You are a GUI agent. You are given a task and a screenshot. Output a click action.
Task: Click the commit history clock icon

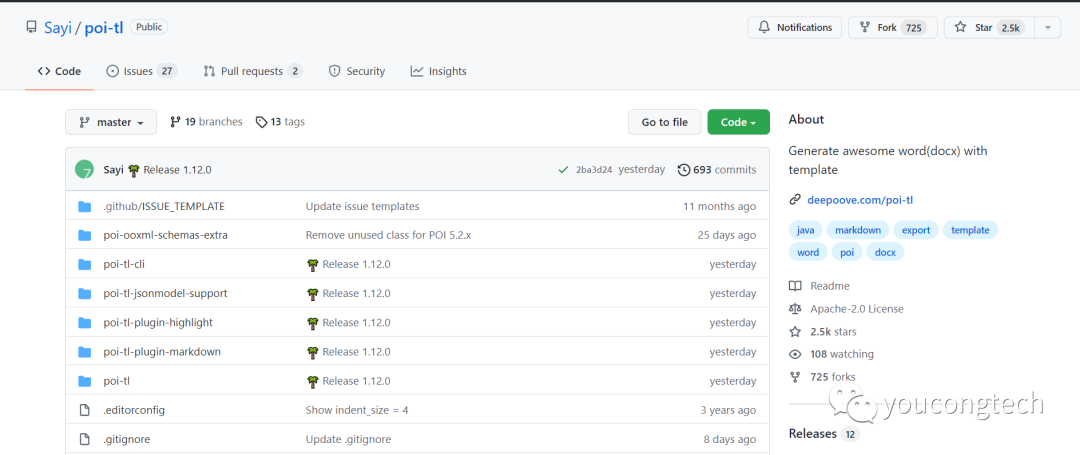[x=684, y=170]
